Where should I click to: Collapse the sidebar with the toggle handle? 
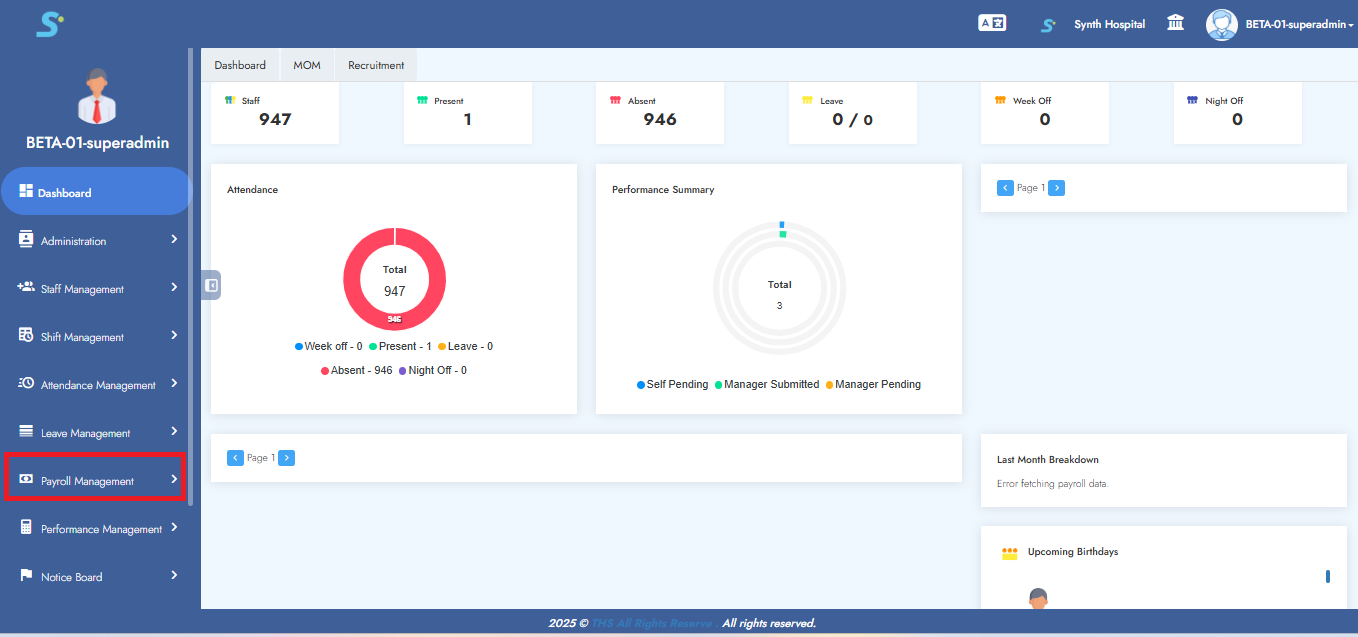click(x=211, y=285)
